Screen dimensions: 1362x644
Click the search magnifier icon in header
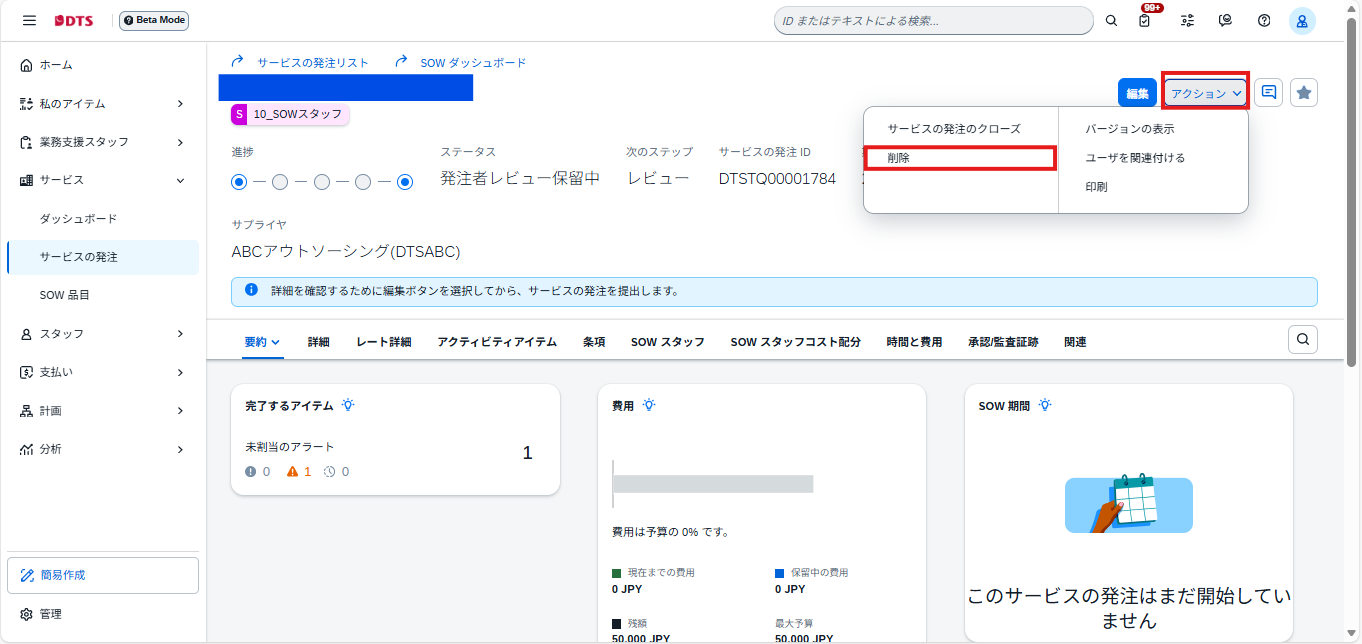pos(1111,21)
